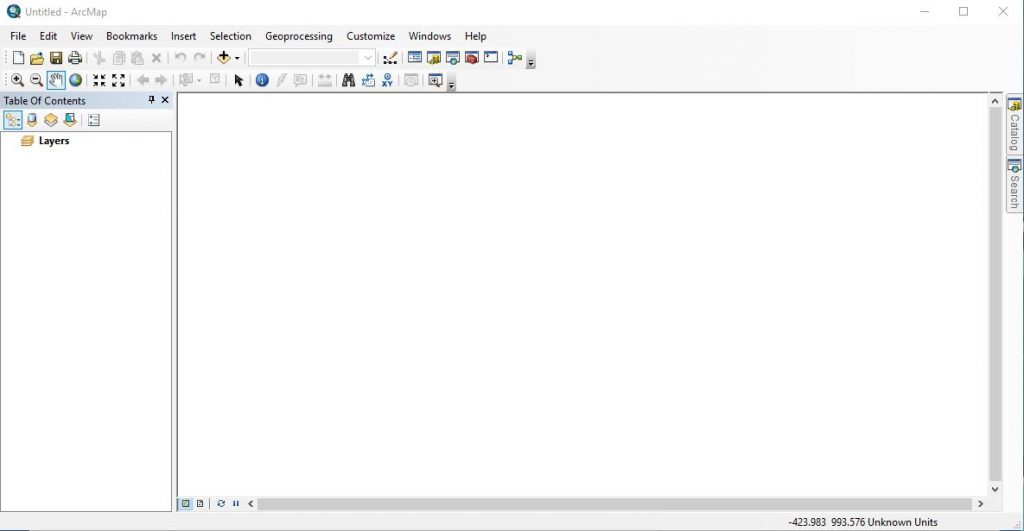Screen dimensions: 1024x531
Task: Choose the Select Elements arrow tool
Action: coord(238,80)
